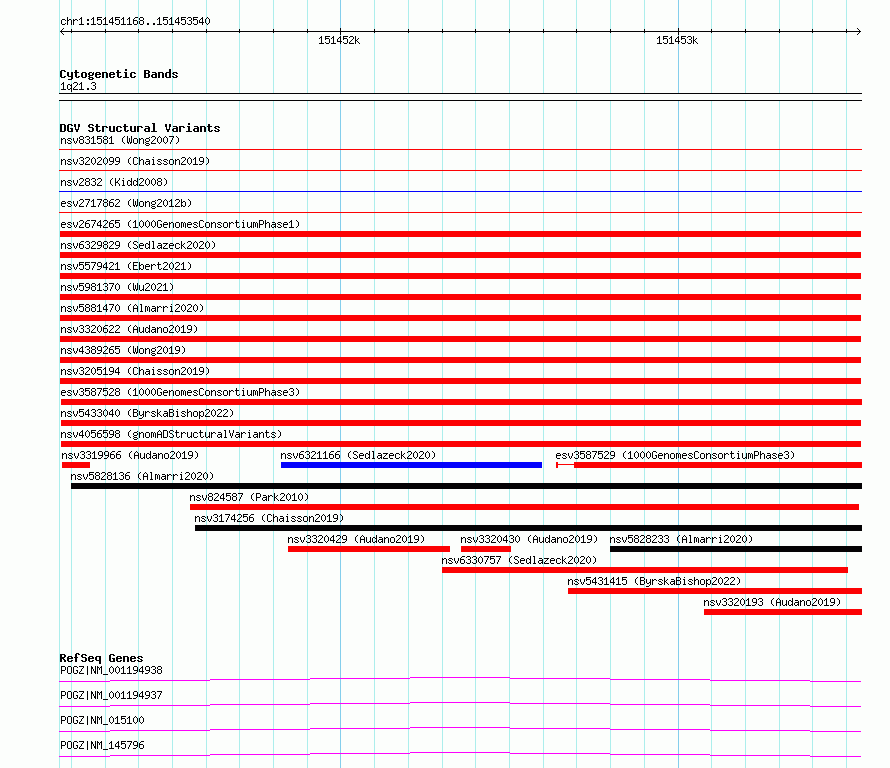Select esv3587528 (1000GenomesConsortiumPhase3) label
Viewport: 890px width, 768px height.
[x=180, y=392]
